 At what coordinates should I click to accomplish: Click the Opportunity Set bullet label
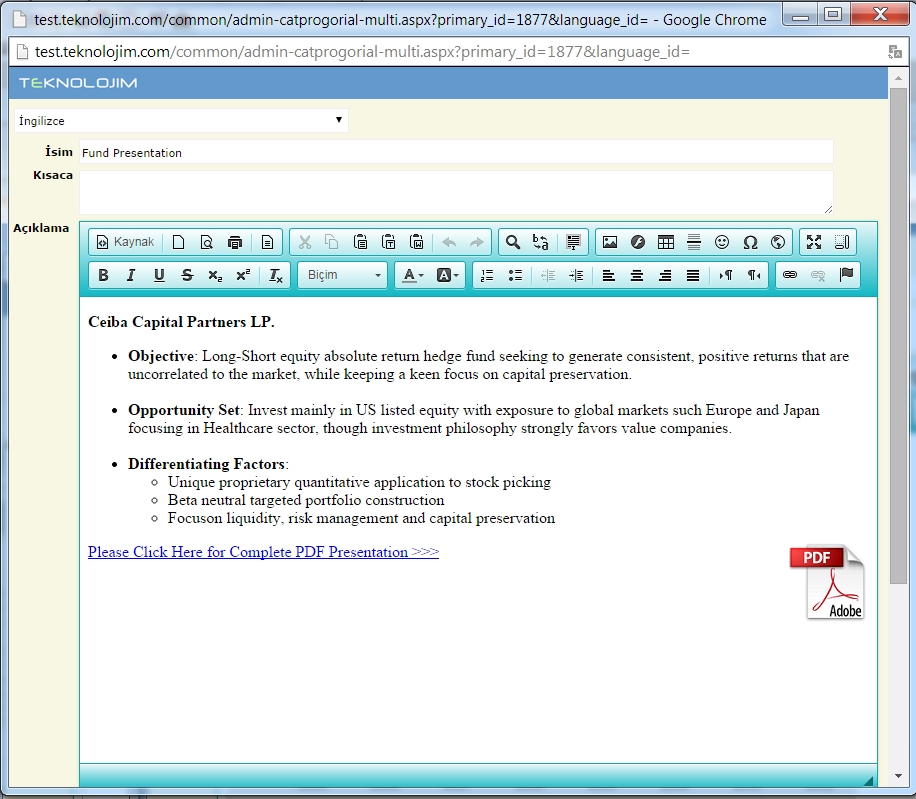(183, 410)
